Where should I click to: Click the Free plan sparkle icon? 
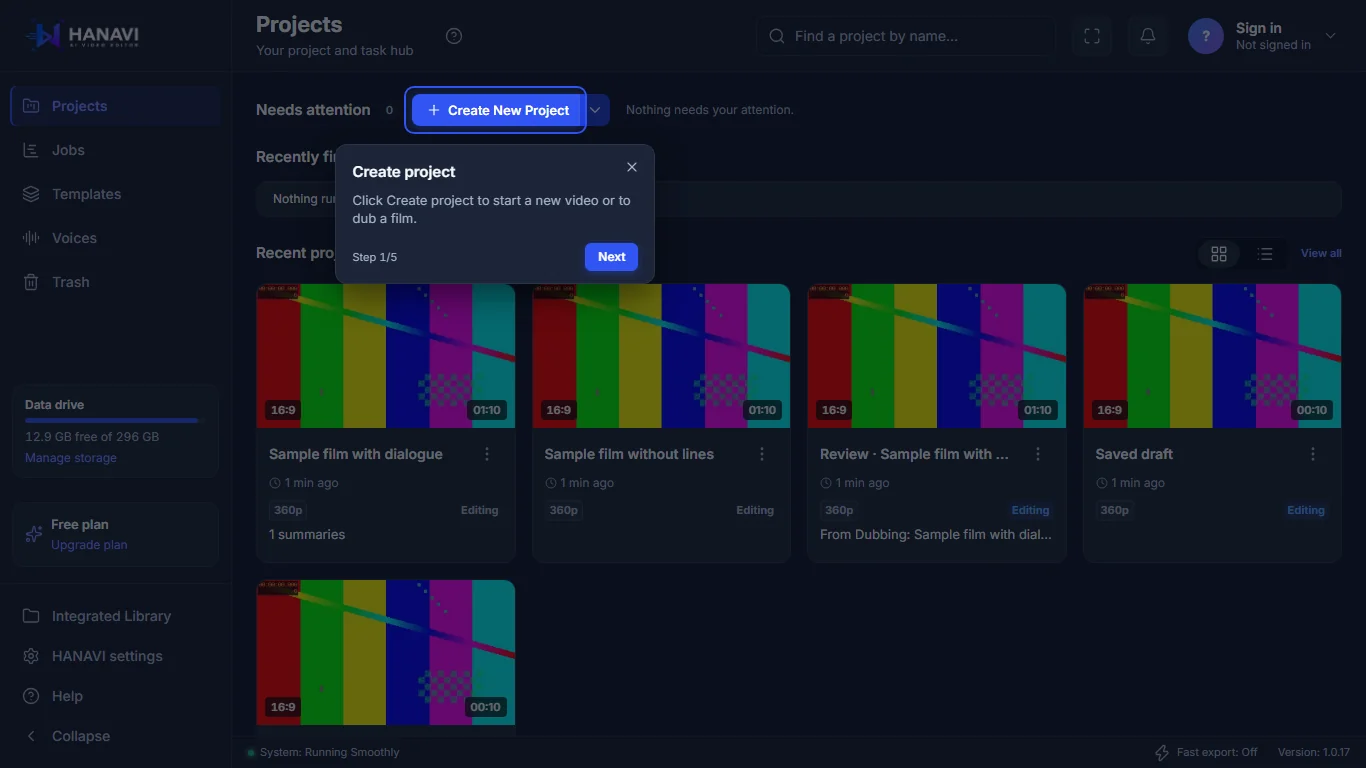pyautogui.click(x=34, y=534)
